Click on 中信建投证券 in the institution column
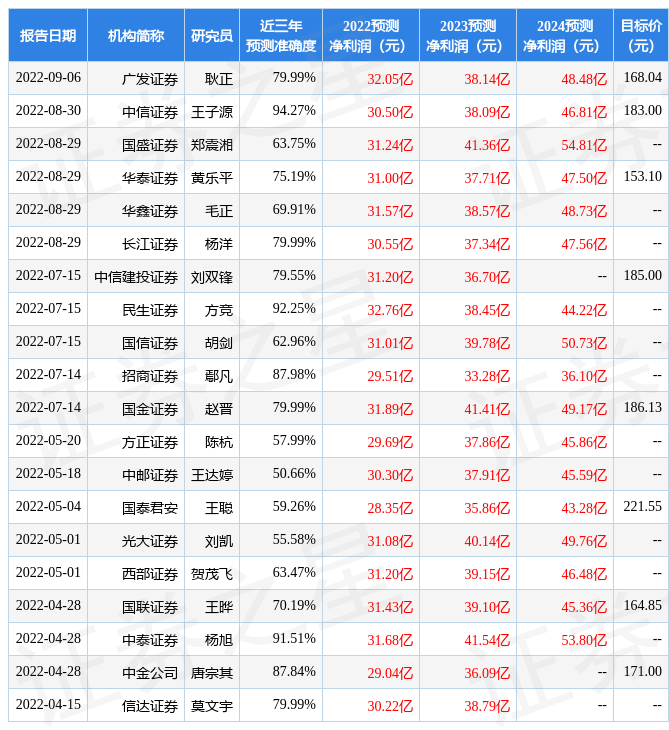The height and width of the screenshot is (730, 669). (x=136, y=276)
